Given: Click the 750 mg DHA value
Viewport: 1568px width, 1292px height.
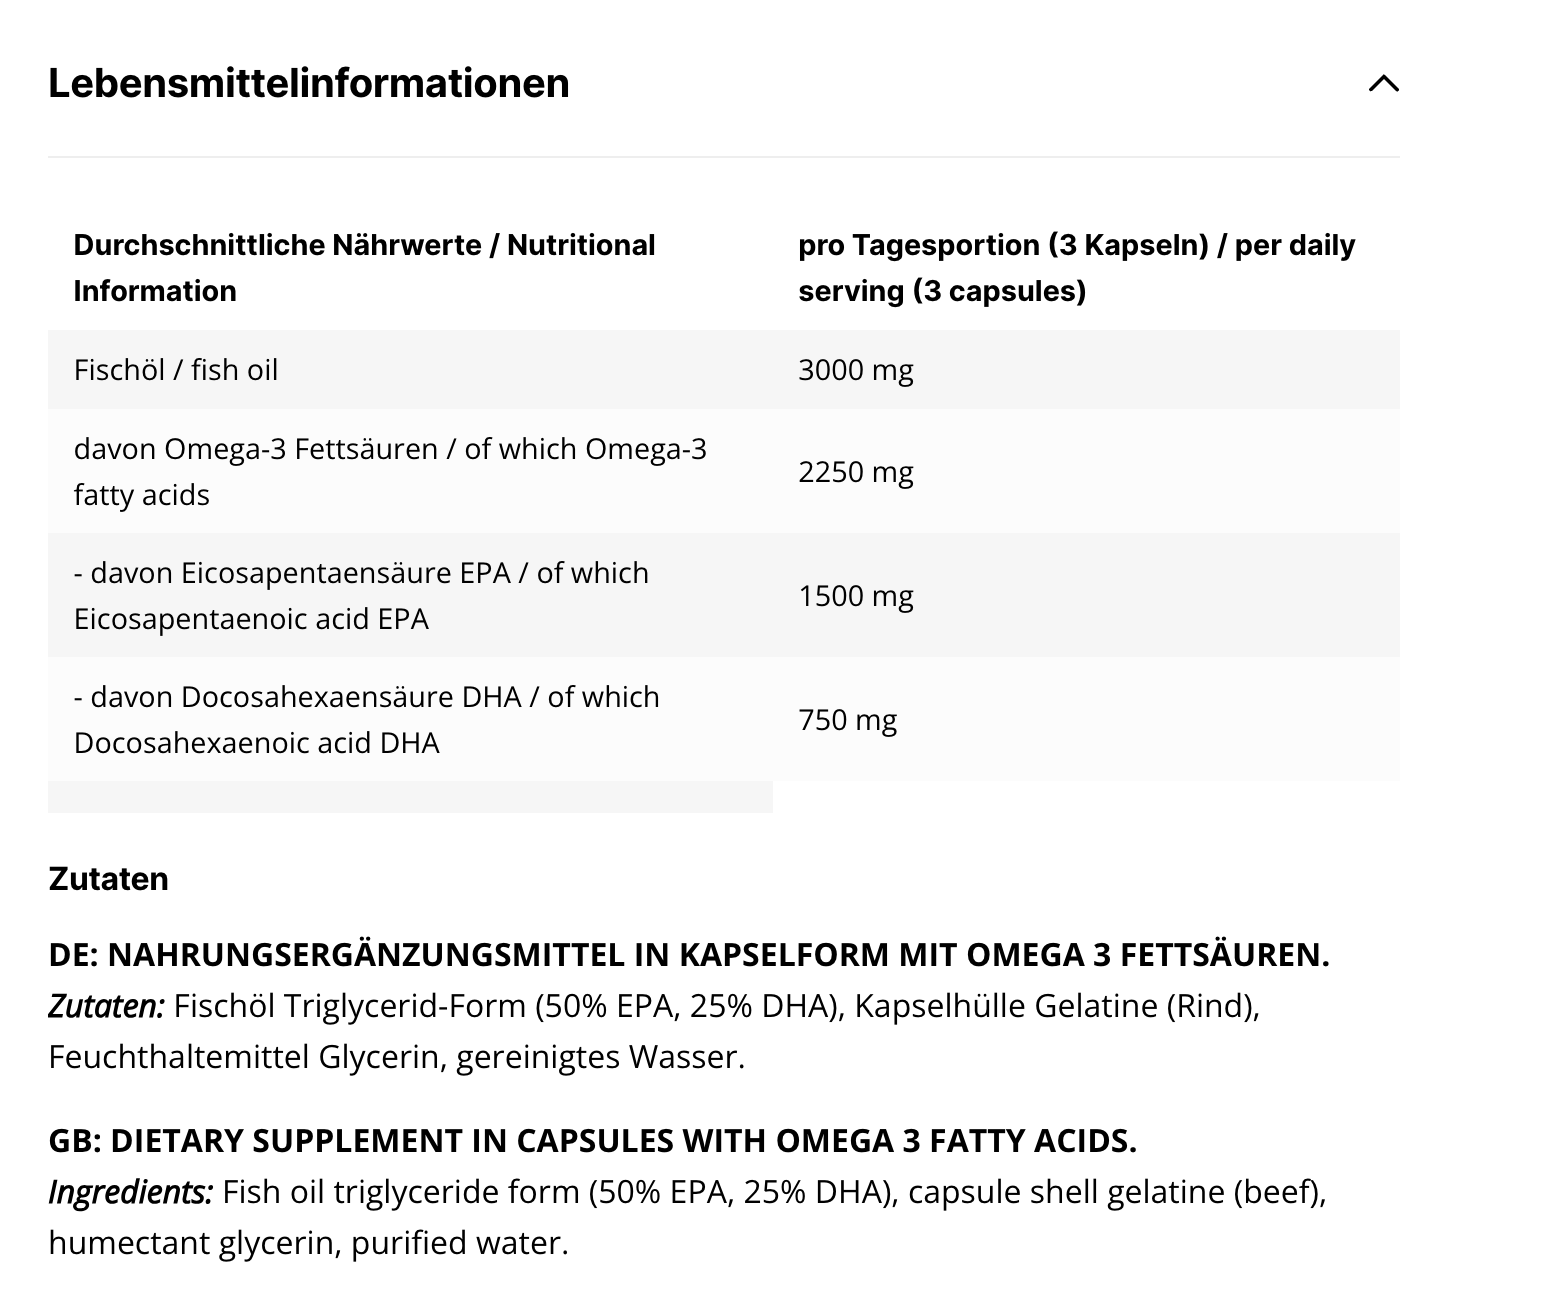Looking at the screenshot, I should pyautogui.click(x=847, y=719).
